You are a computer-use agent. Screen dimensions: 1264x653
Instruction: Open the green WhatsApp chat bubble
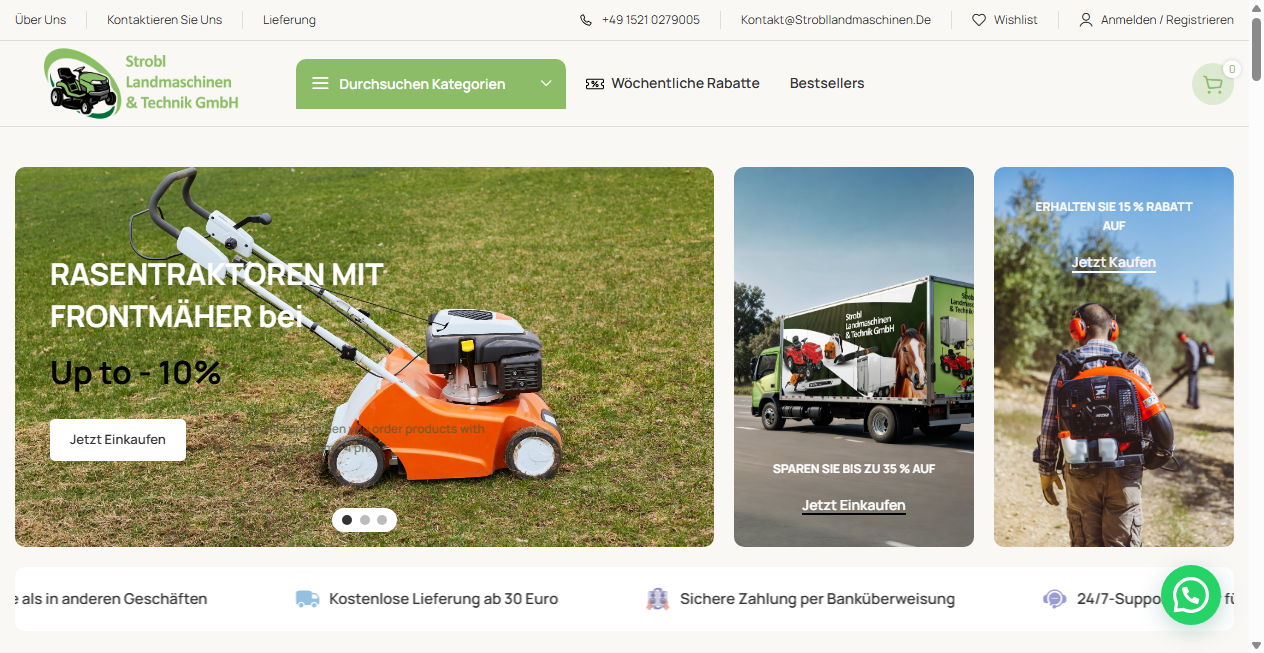point(1190,595)
